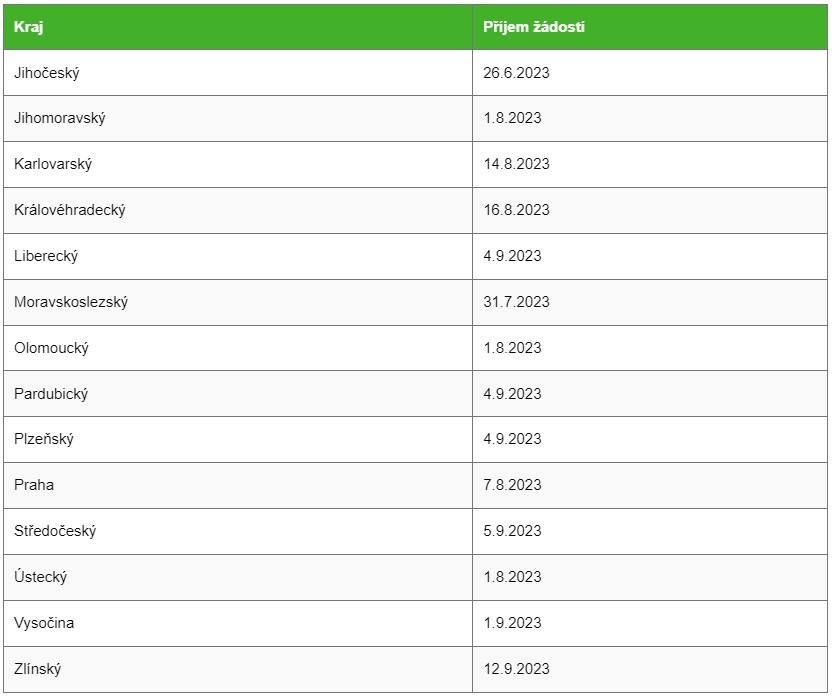
Task: Select the Jihočeský region cell
Action: pyautogui.click(x=238, y=73)
